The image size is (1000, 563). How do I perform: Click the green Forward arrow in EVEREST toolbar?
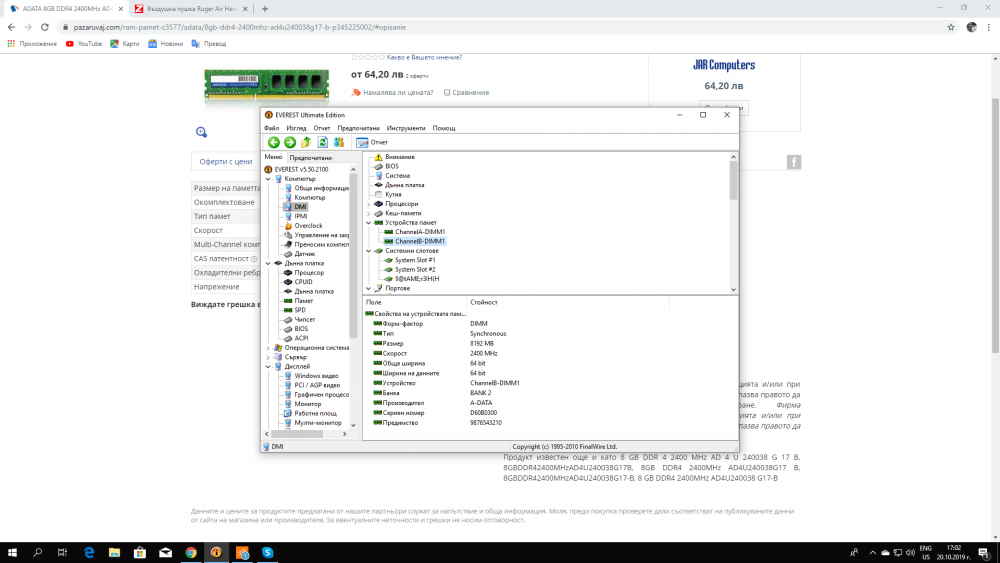pos(290,142)
